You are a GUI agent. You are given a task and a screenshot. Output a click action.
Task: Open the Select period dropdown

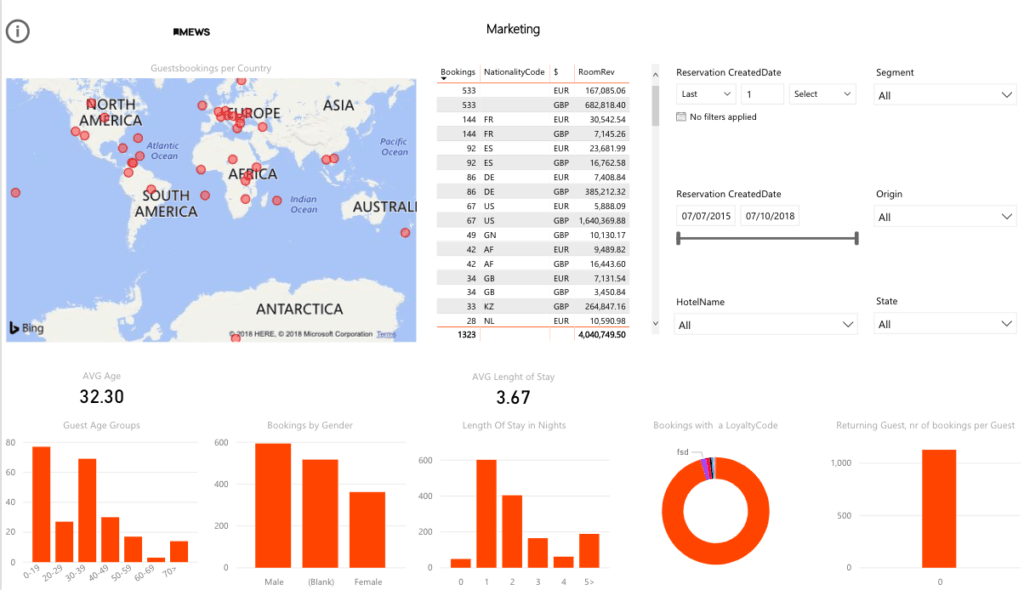pyautogui.click(x=822, y=94)
